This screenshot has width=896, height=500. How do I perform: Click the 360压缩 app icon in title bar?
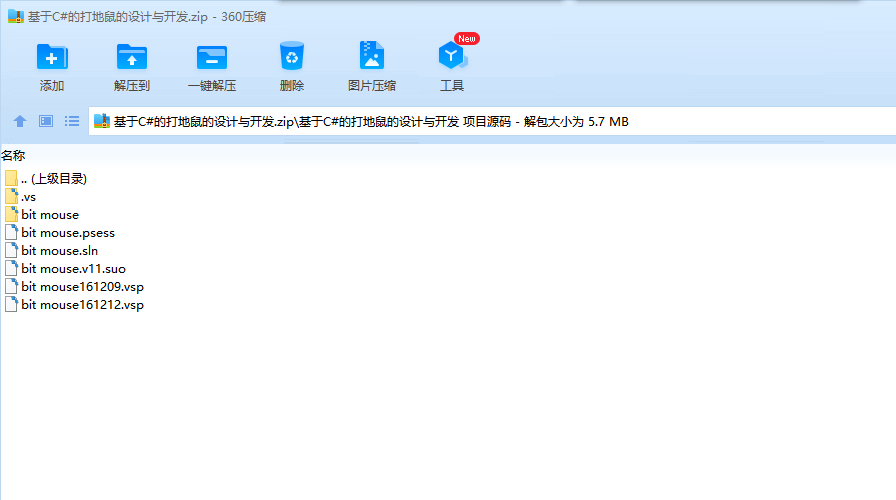coord(16,17)
